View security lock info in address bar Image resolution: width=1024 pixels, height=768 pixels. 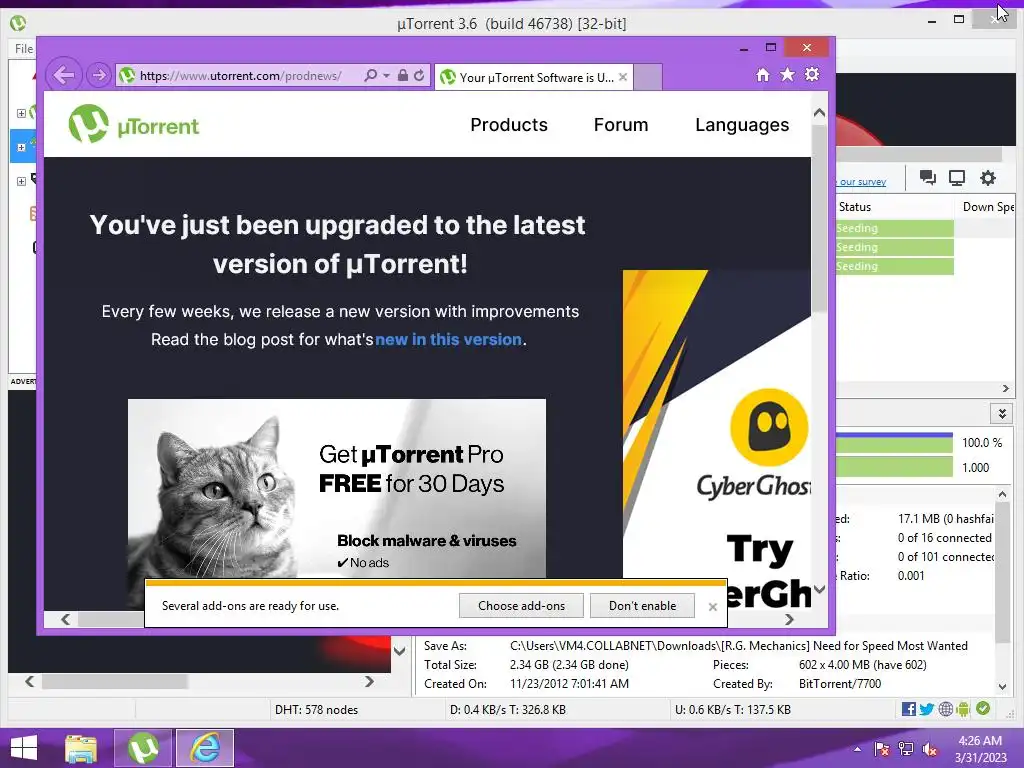pyautogui.click(x=403, y=76)
